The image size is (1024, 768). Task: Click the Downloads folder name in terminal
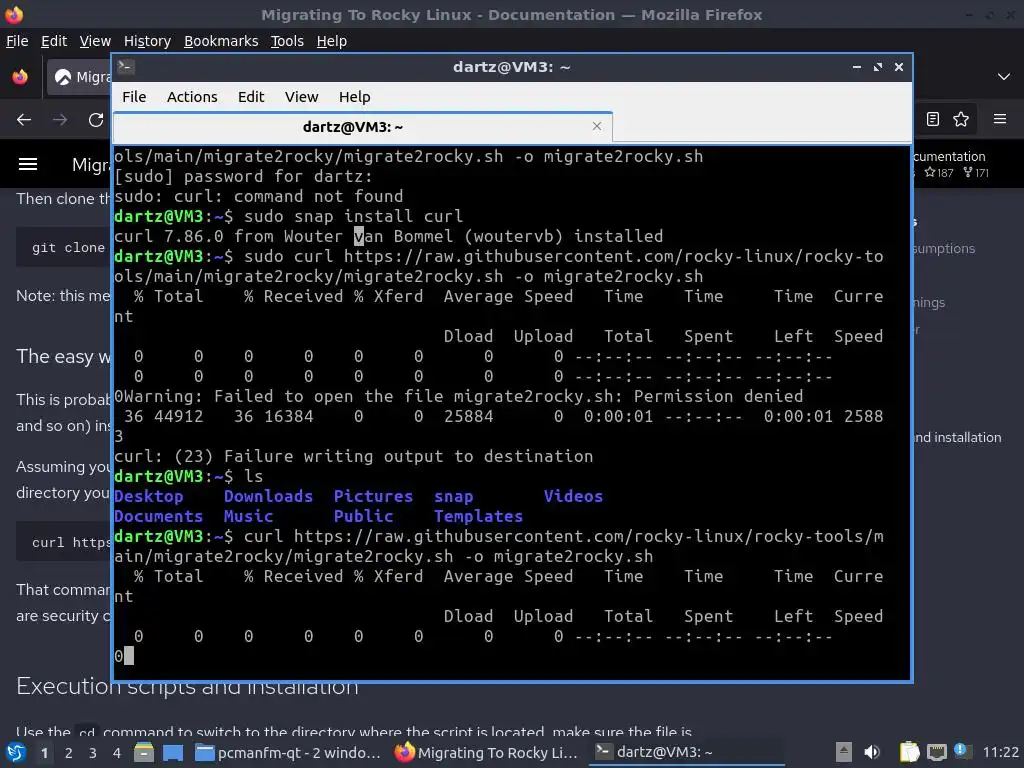pyautogui.click(x=268, y=496)
